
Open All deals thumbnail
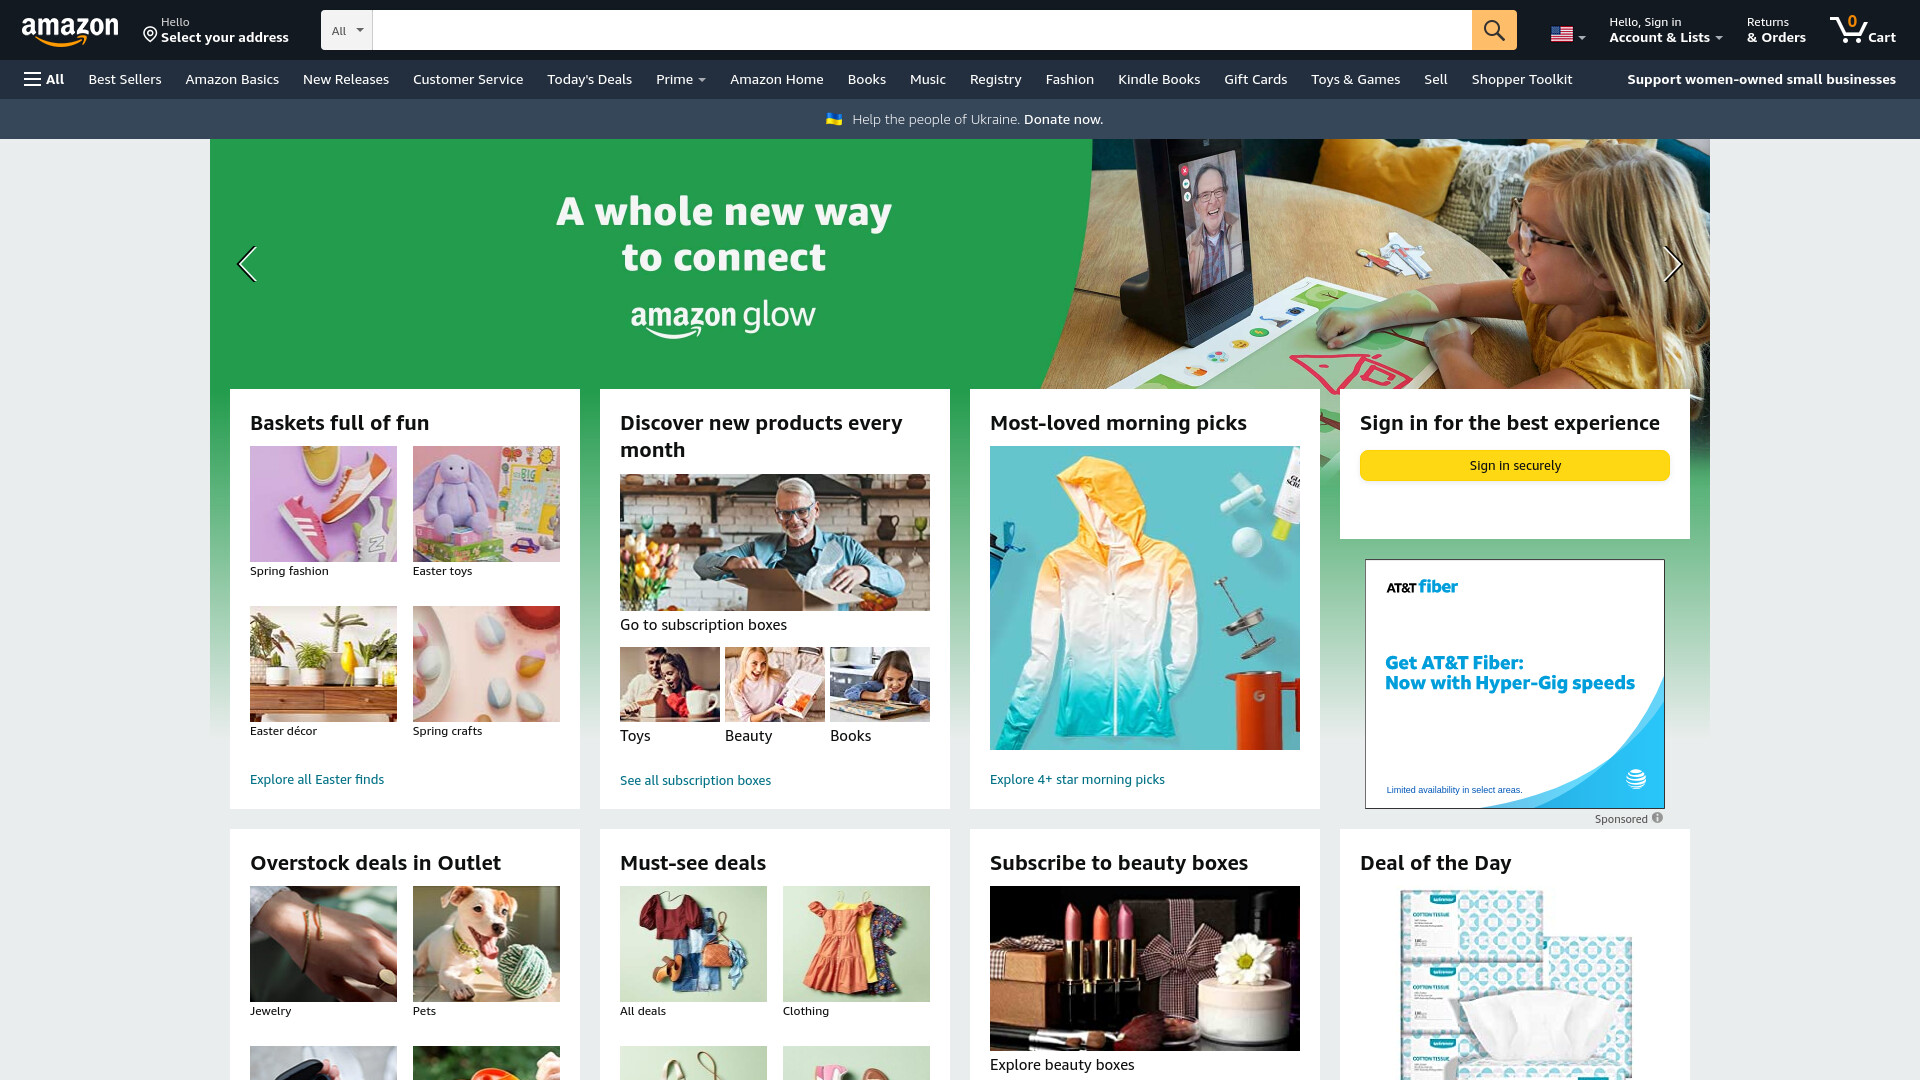pos(693,944)
